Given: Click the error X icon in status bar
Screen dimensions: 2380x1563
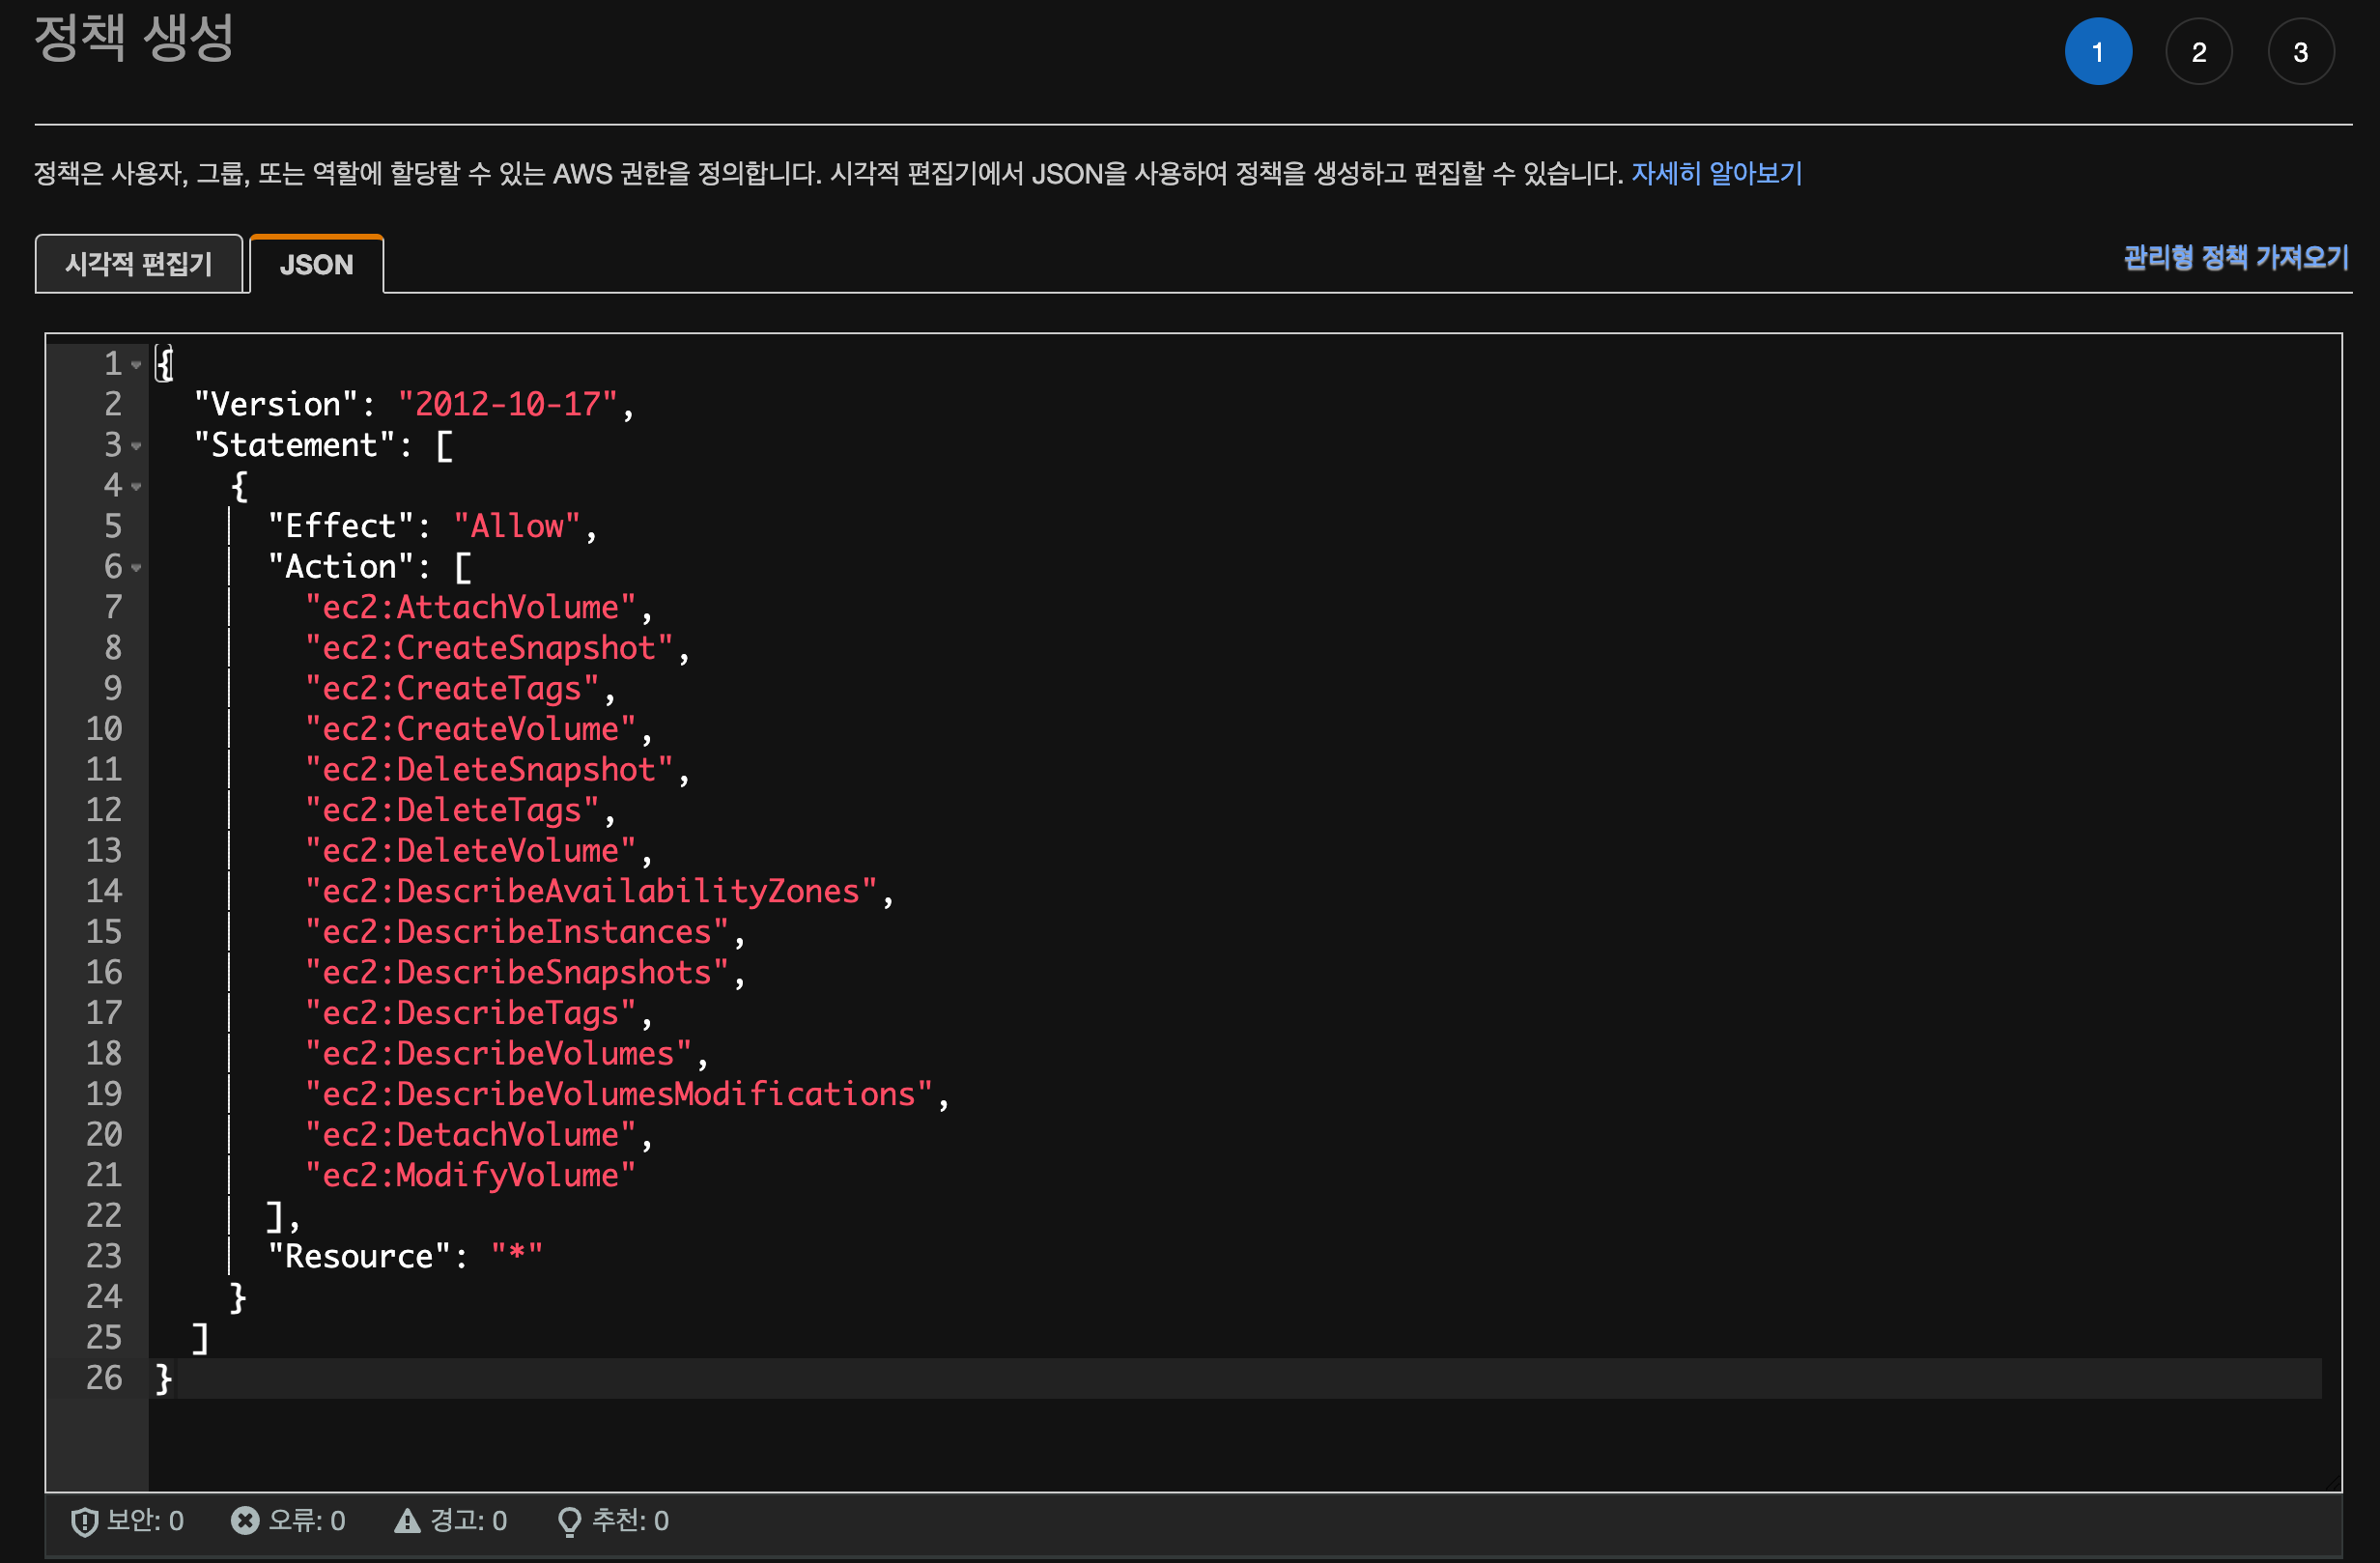Looking at the screenshot, I should point(244,1520).
